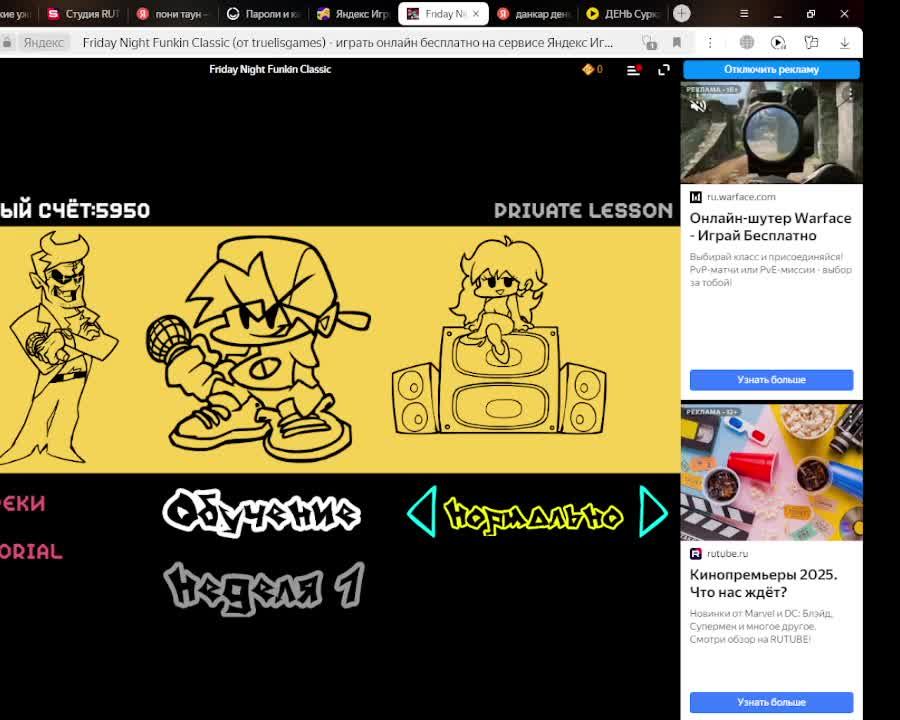Open the three-dot page options menu
Screen dimensions: 900x720
tap(710, 42)
